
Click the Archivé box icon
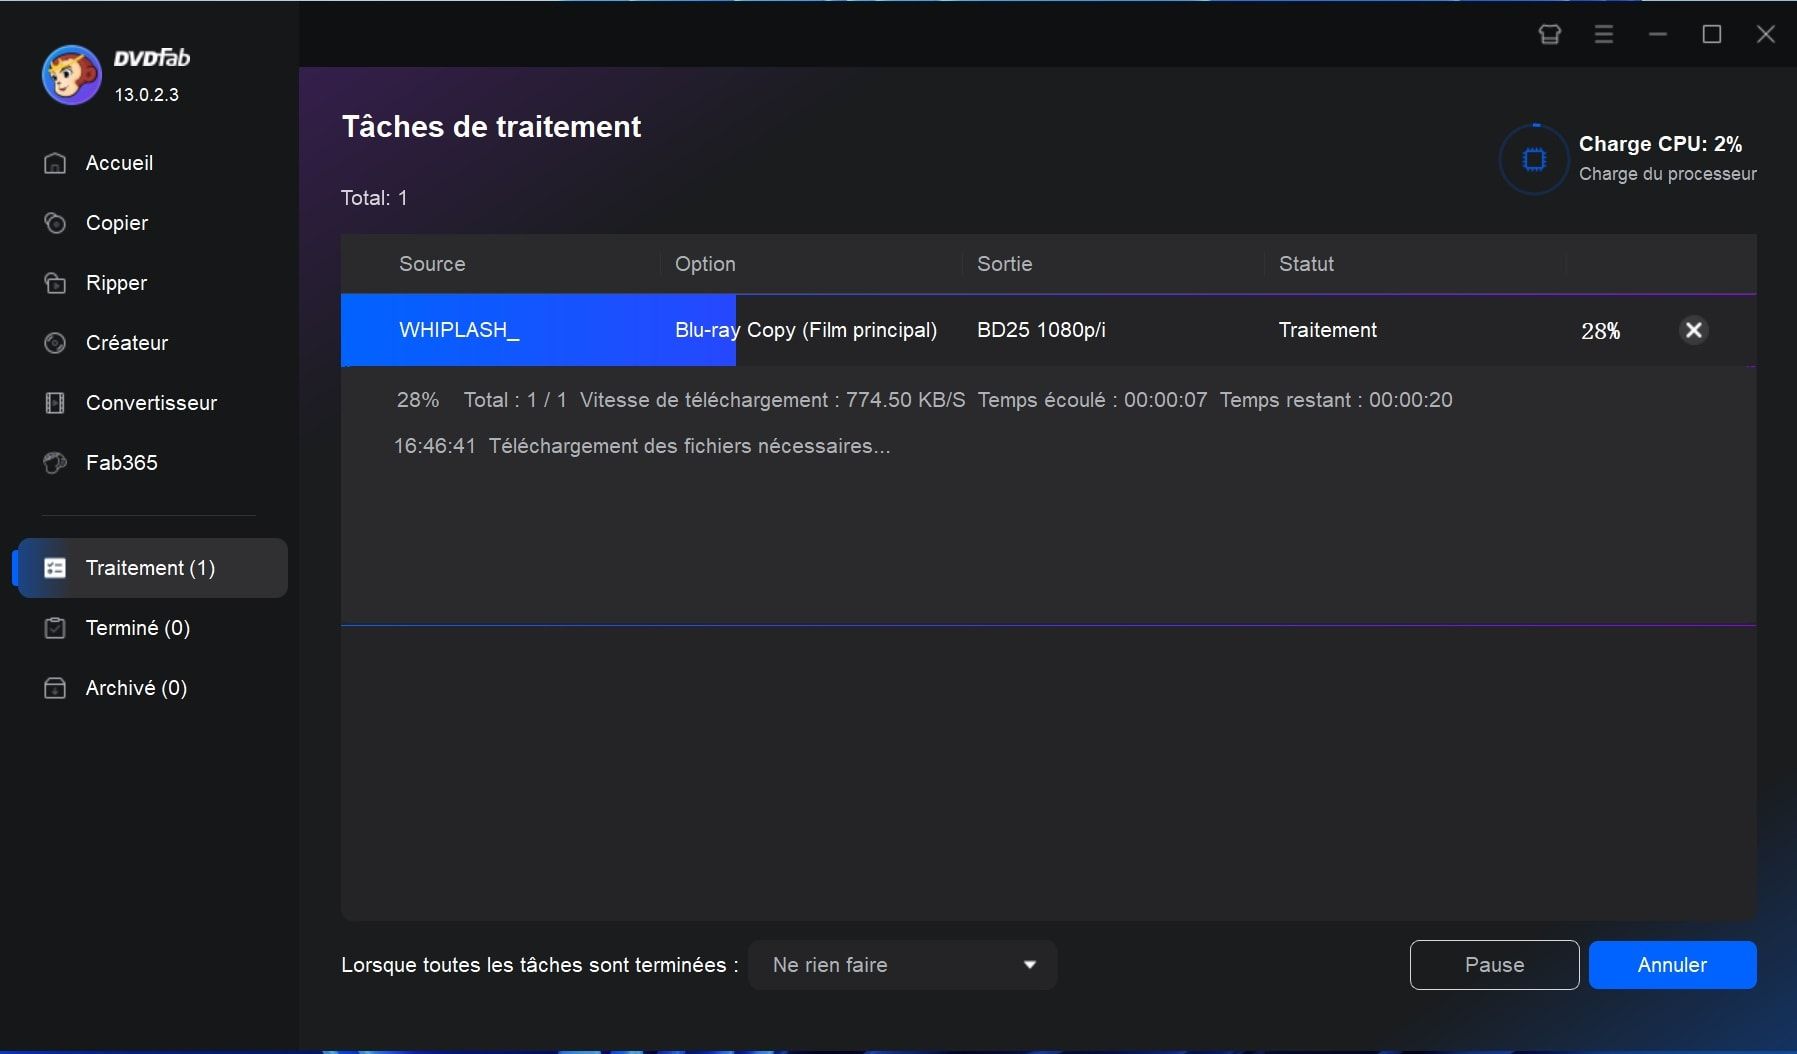coord(55,688)
